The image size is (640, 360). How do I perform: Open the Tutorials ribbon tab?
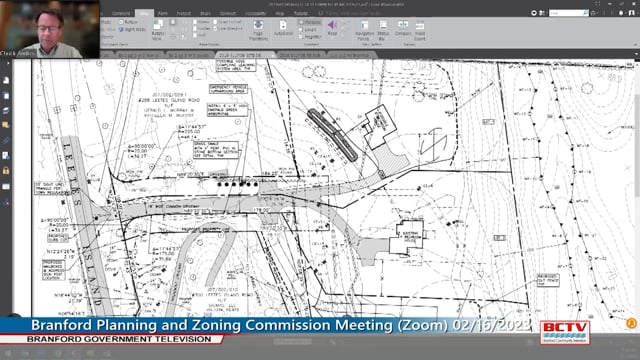pyautogui.click(x=300, y=13)
